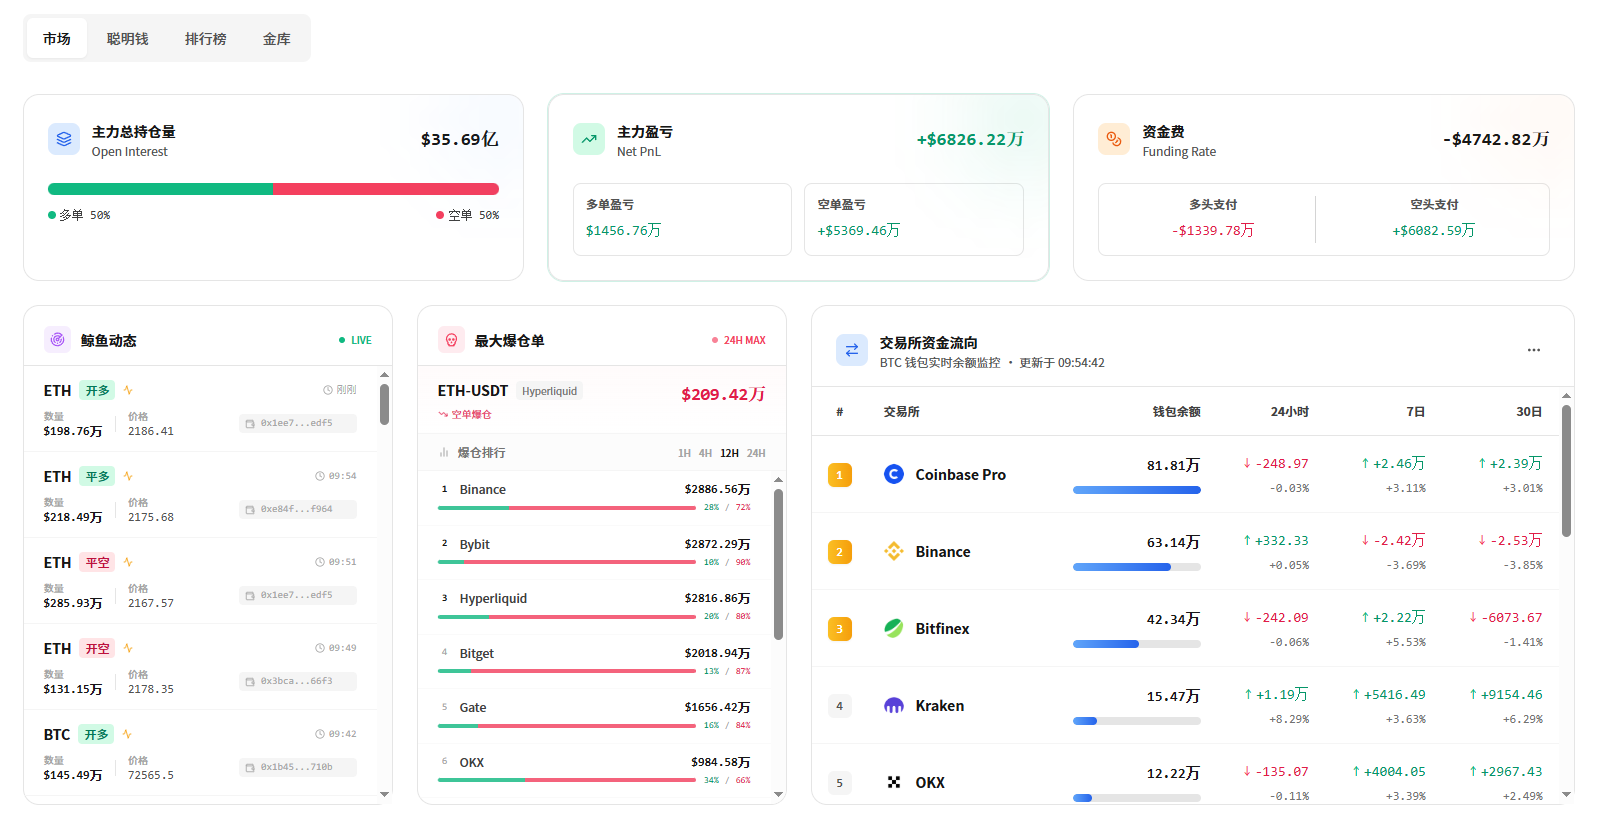Click the Open Interest layers icon
The width and height of the screenshot is (1617, 822).
[x=64, y=140]
